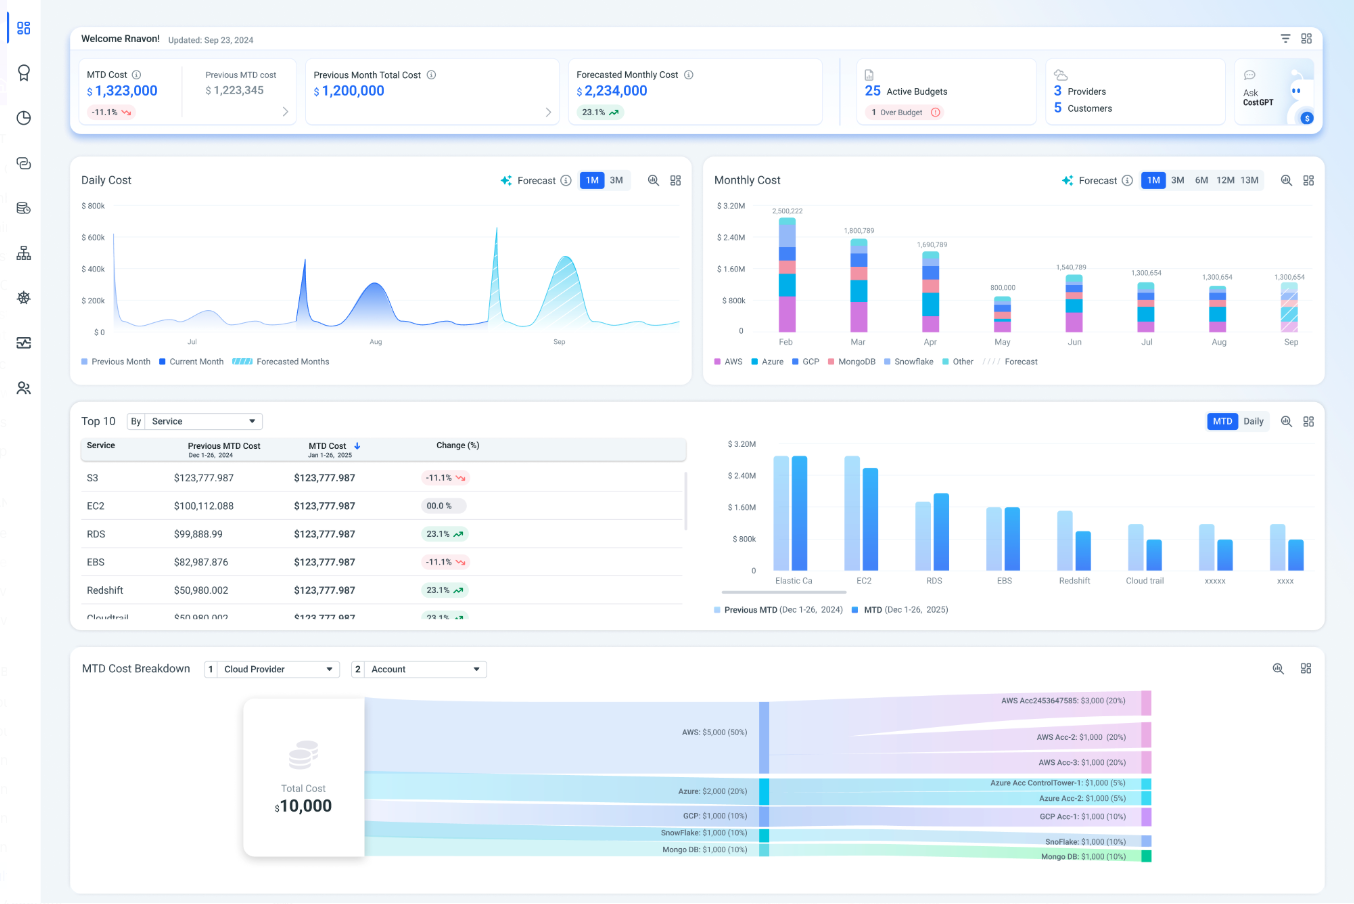Screen dimensions: 1354x904
Task: Expand Previous Month Total Cost card chevron
Action: [x=548, y=112]
